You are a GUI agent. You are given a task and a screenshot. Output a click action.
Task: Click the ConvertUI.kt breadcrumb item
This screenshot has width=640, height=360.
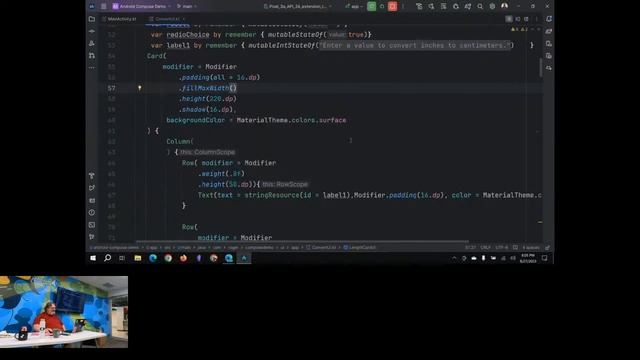click(x=321, y=247)
